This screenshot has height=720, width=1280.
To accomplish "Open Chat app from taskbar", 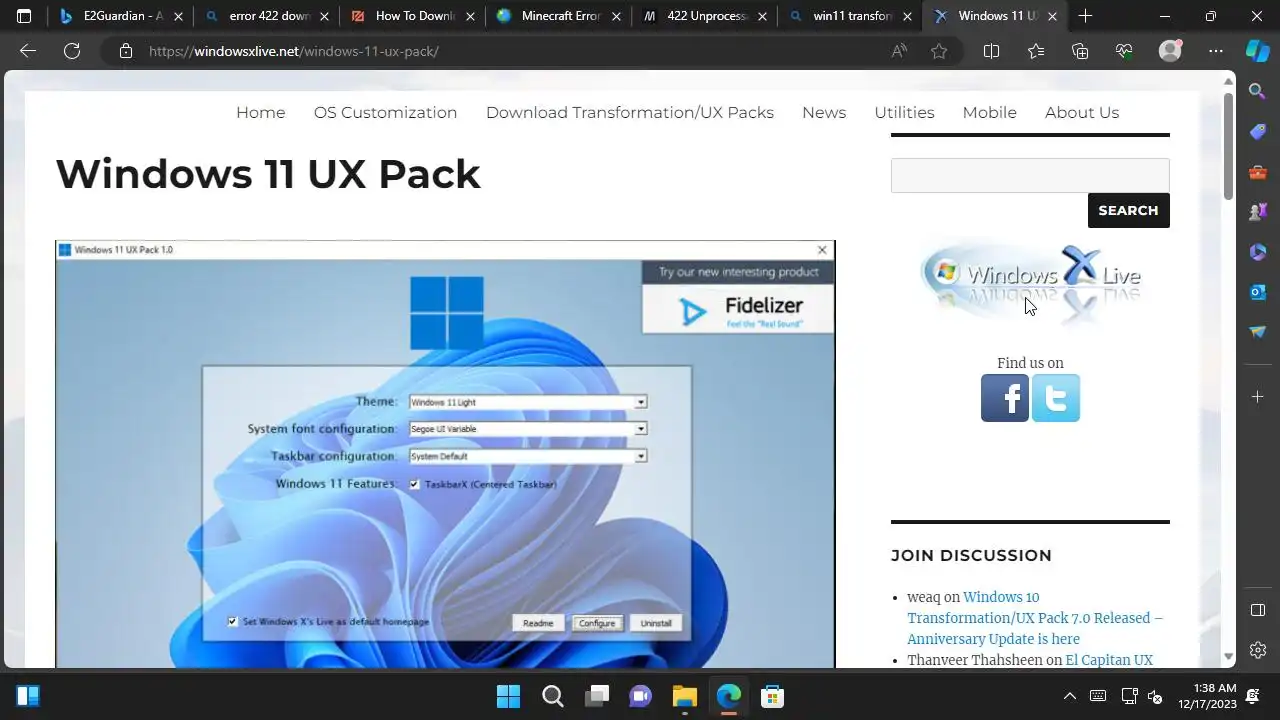I will click(640, 696).
